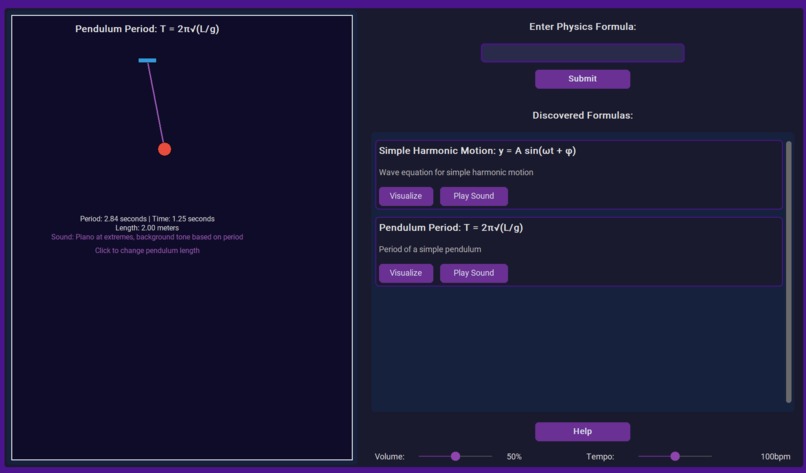
Task: Click the visualization panel's Pendulum Period heading
Action: (x=147, y=29)
